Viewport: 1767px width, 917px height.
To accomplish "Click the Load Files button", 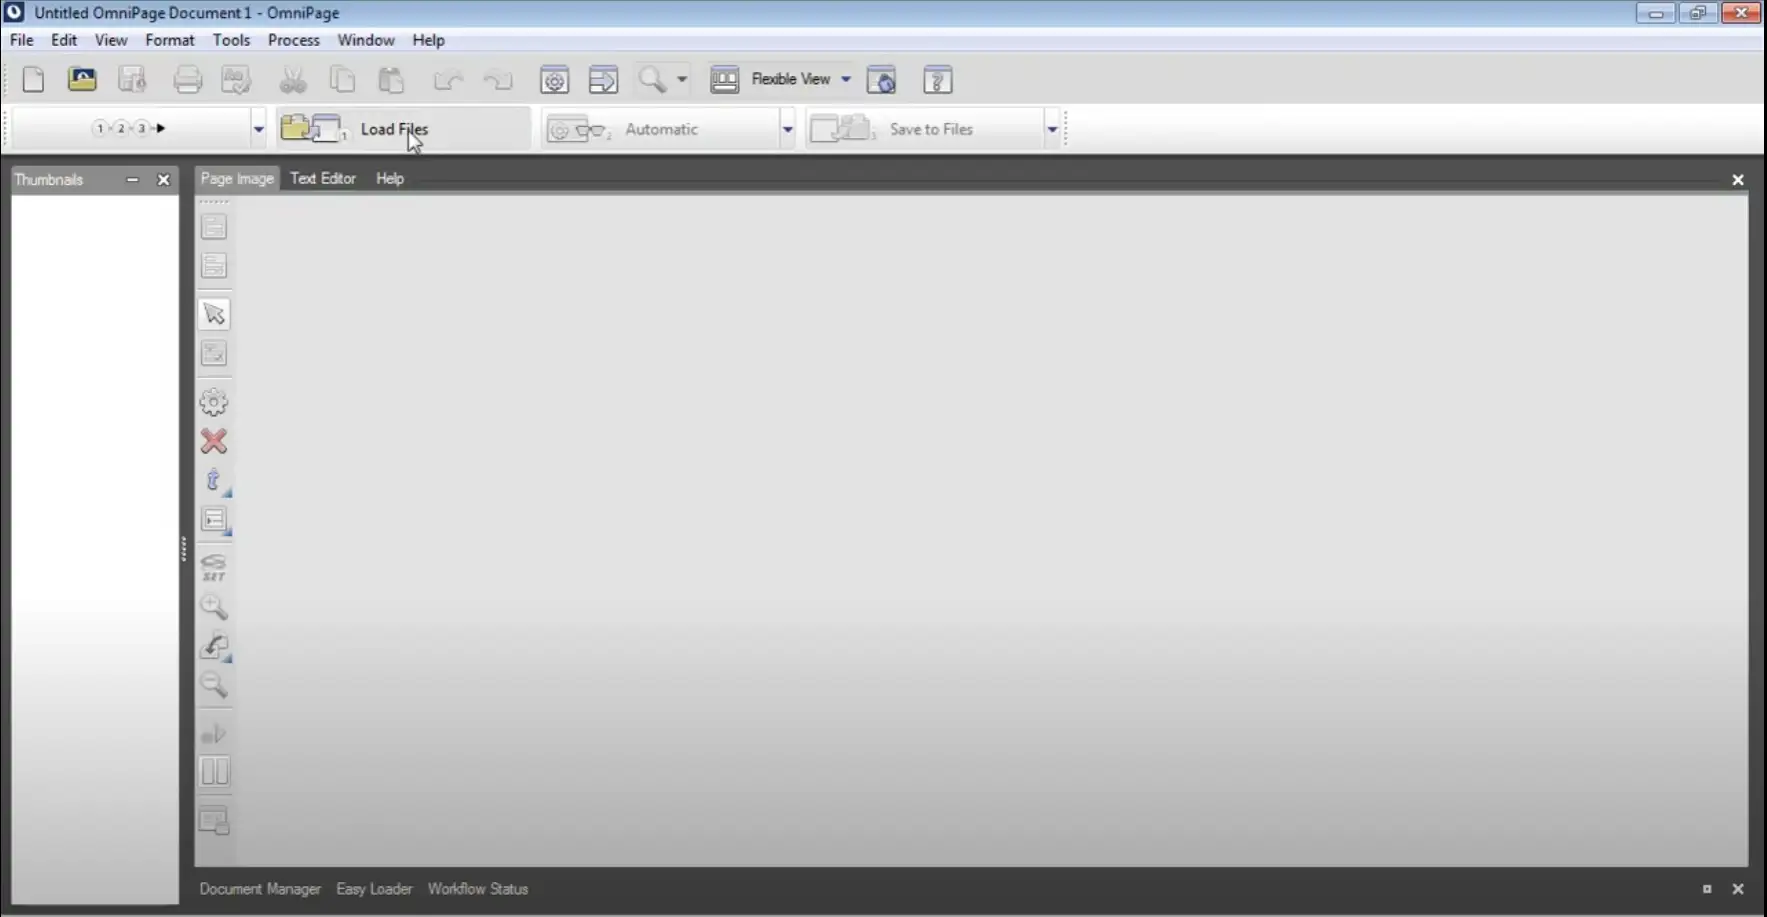I will coord(394,129).
